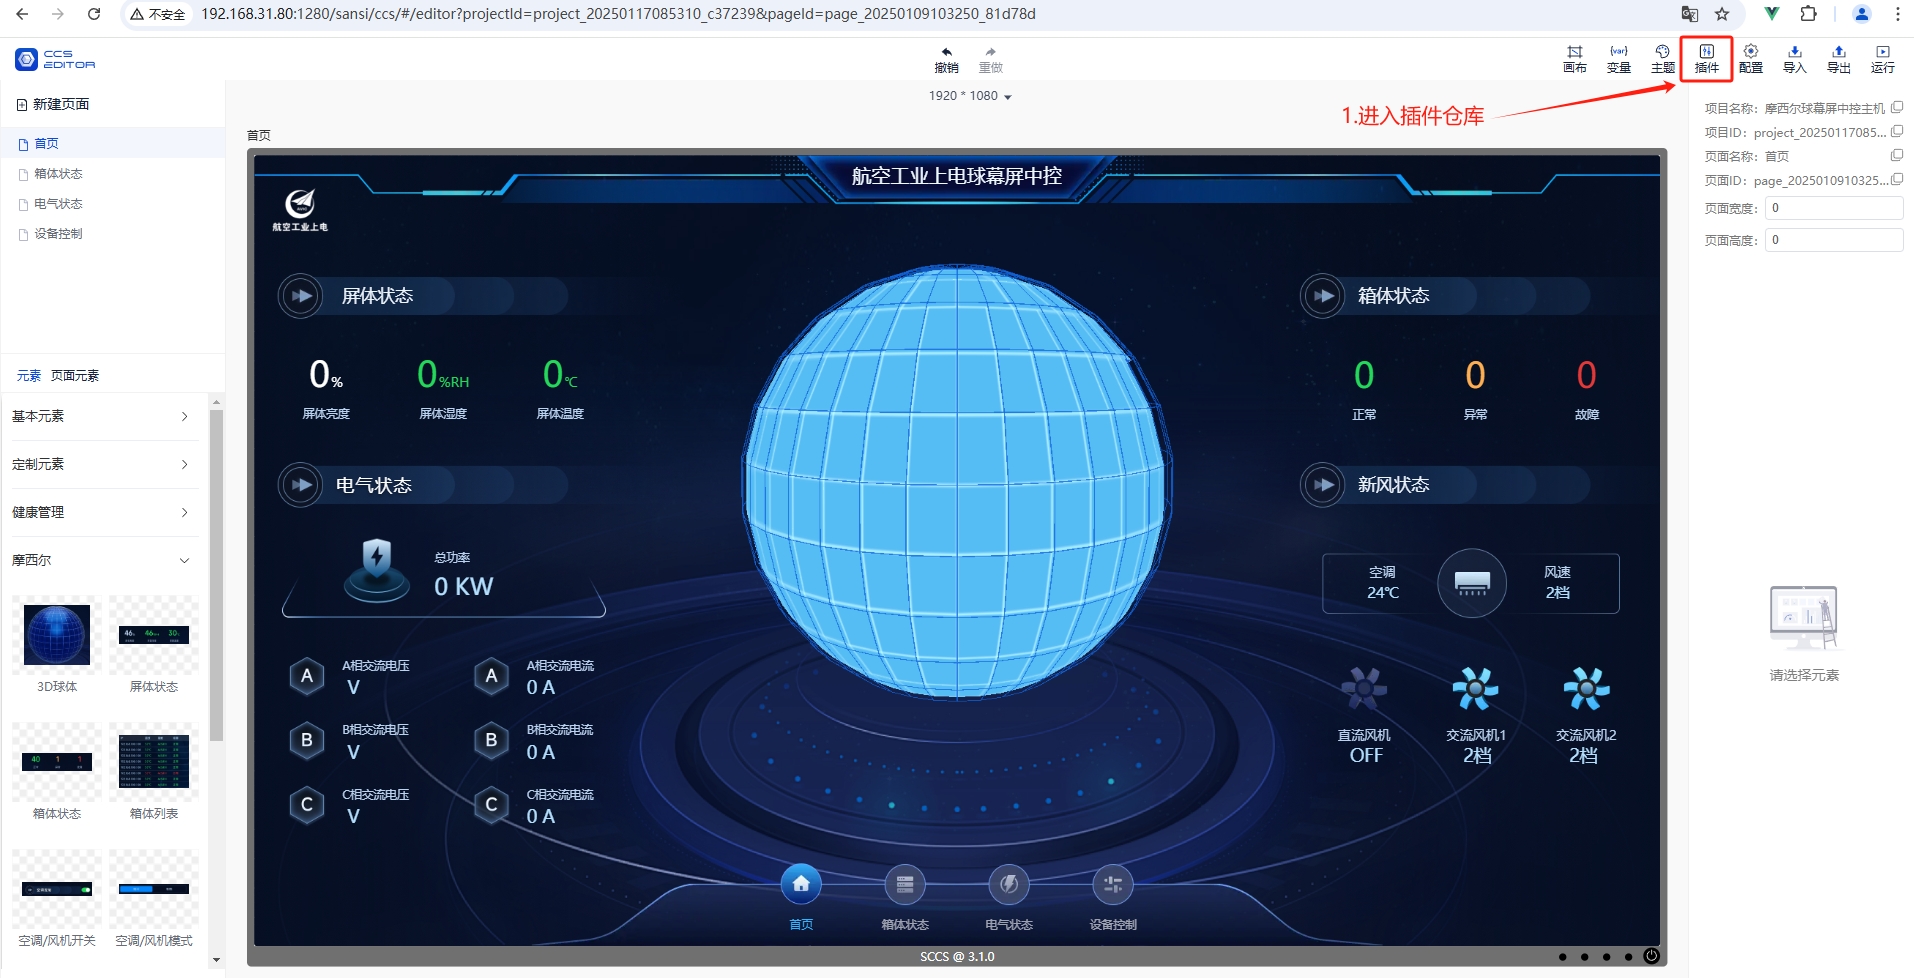Open the browser extensions puzzle icon
1914x978 pixels.
pyautogui.click(x=1808, y=14)
